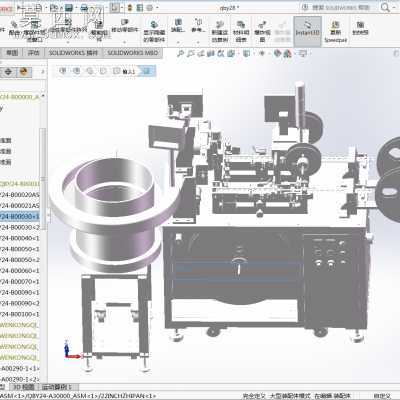Click the Edit Appearance color-ball icon
This screenshot has width=400, height=400.
277,53
